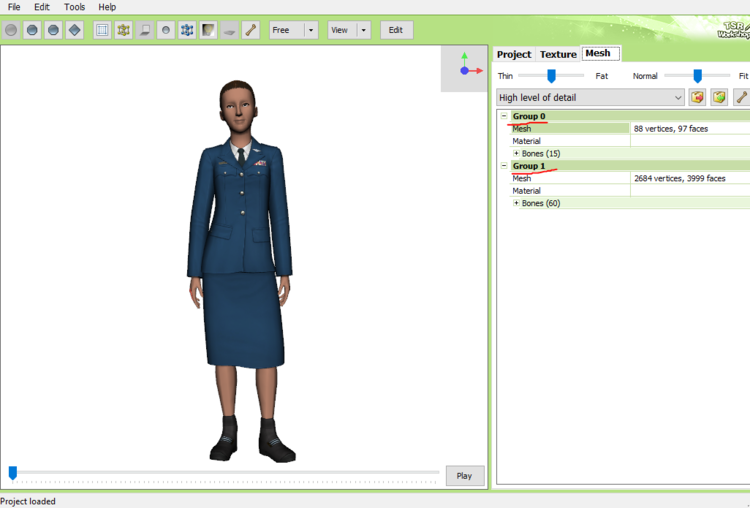
Task: Select the blue diamond shape icon
Action: click(75, 30)
